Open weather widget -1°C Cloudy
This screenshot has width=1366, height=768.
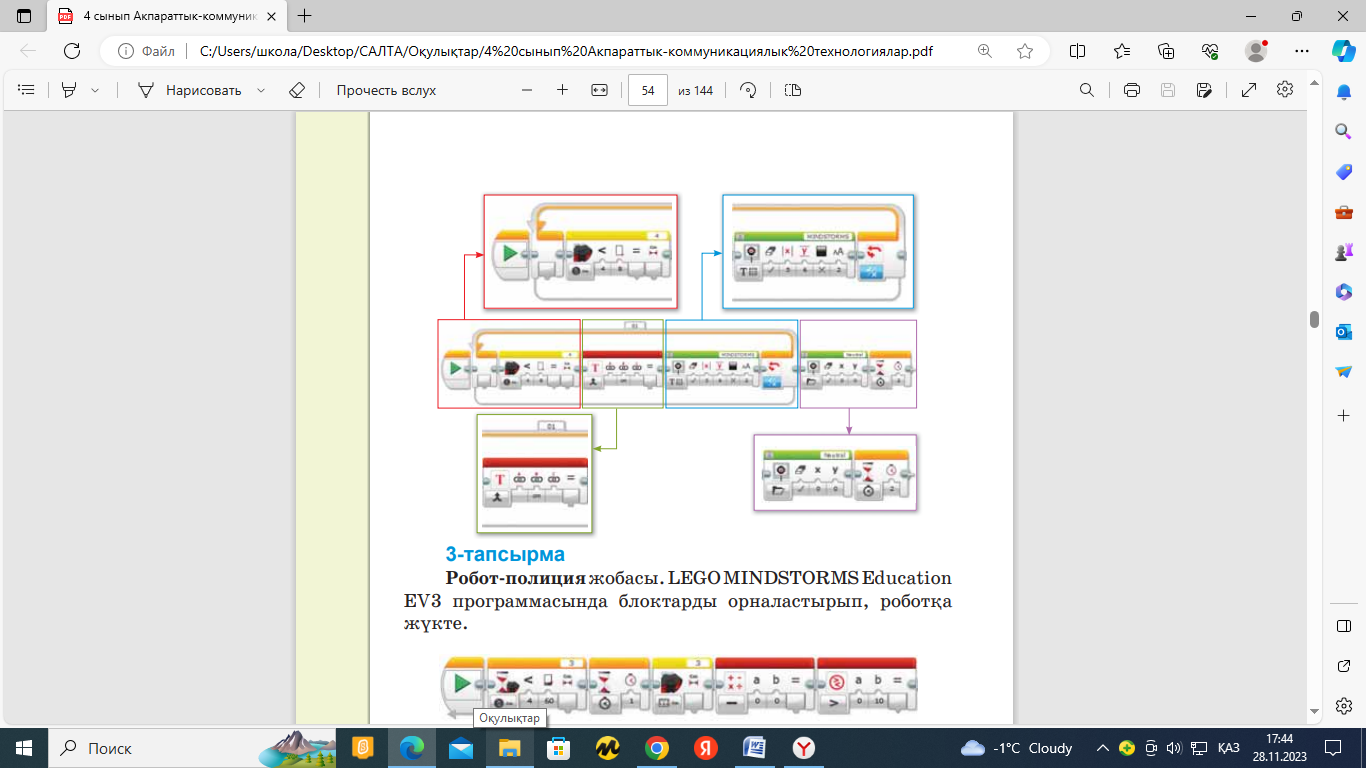point(1017,747)
